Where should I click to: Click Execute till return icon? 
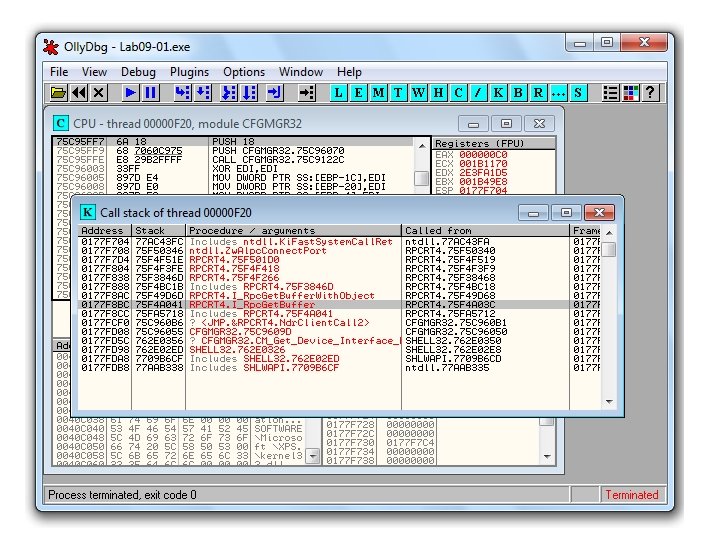275,93
